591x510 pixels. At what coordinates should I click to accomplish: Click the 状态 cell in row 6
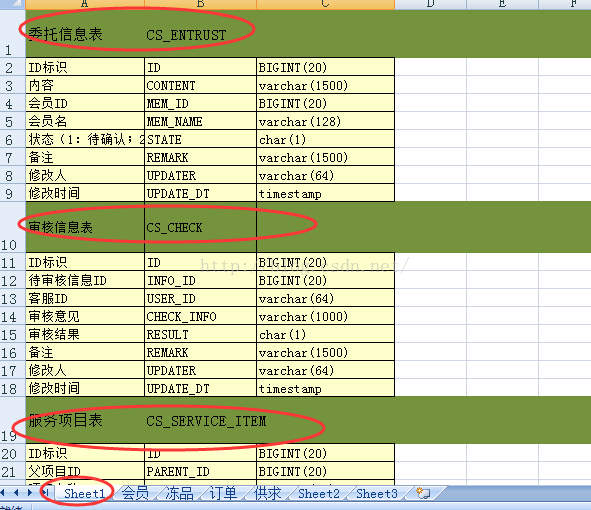(85, 139)
